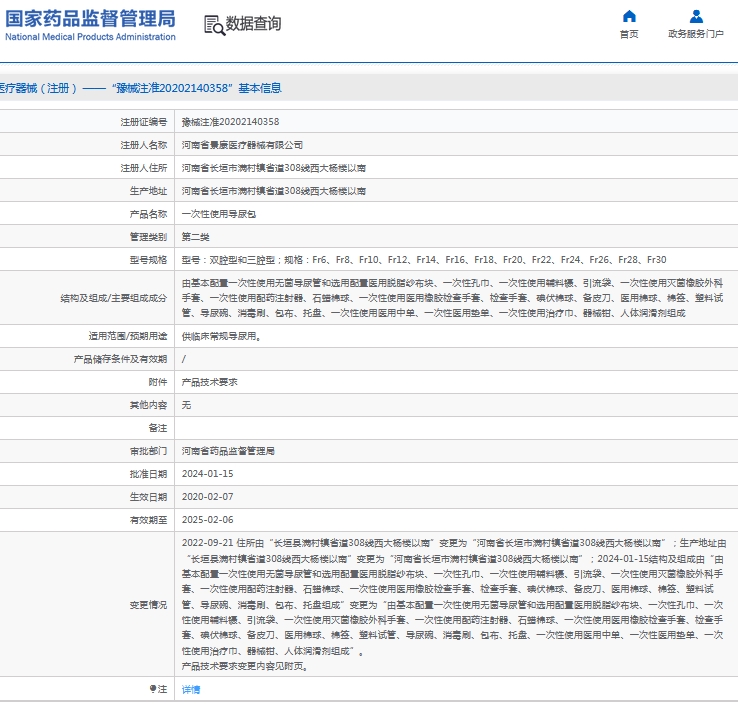738x704 pixels.
Task: Click the home icon labeled 首页
Action: (x=629, y=16)
